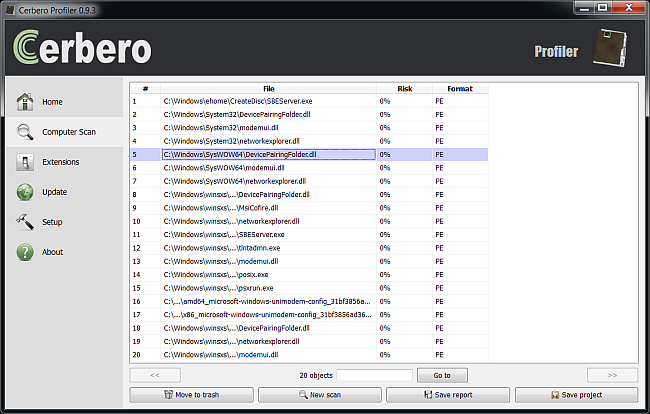Click the About question mark icon

click(25, 252)
